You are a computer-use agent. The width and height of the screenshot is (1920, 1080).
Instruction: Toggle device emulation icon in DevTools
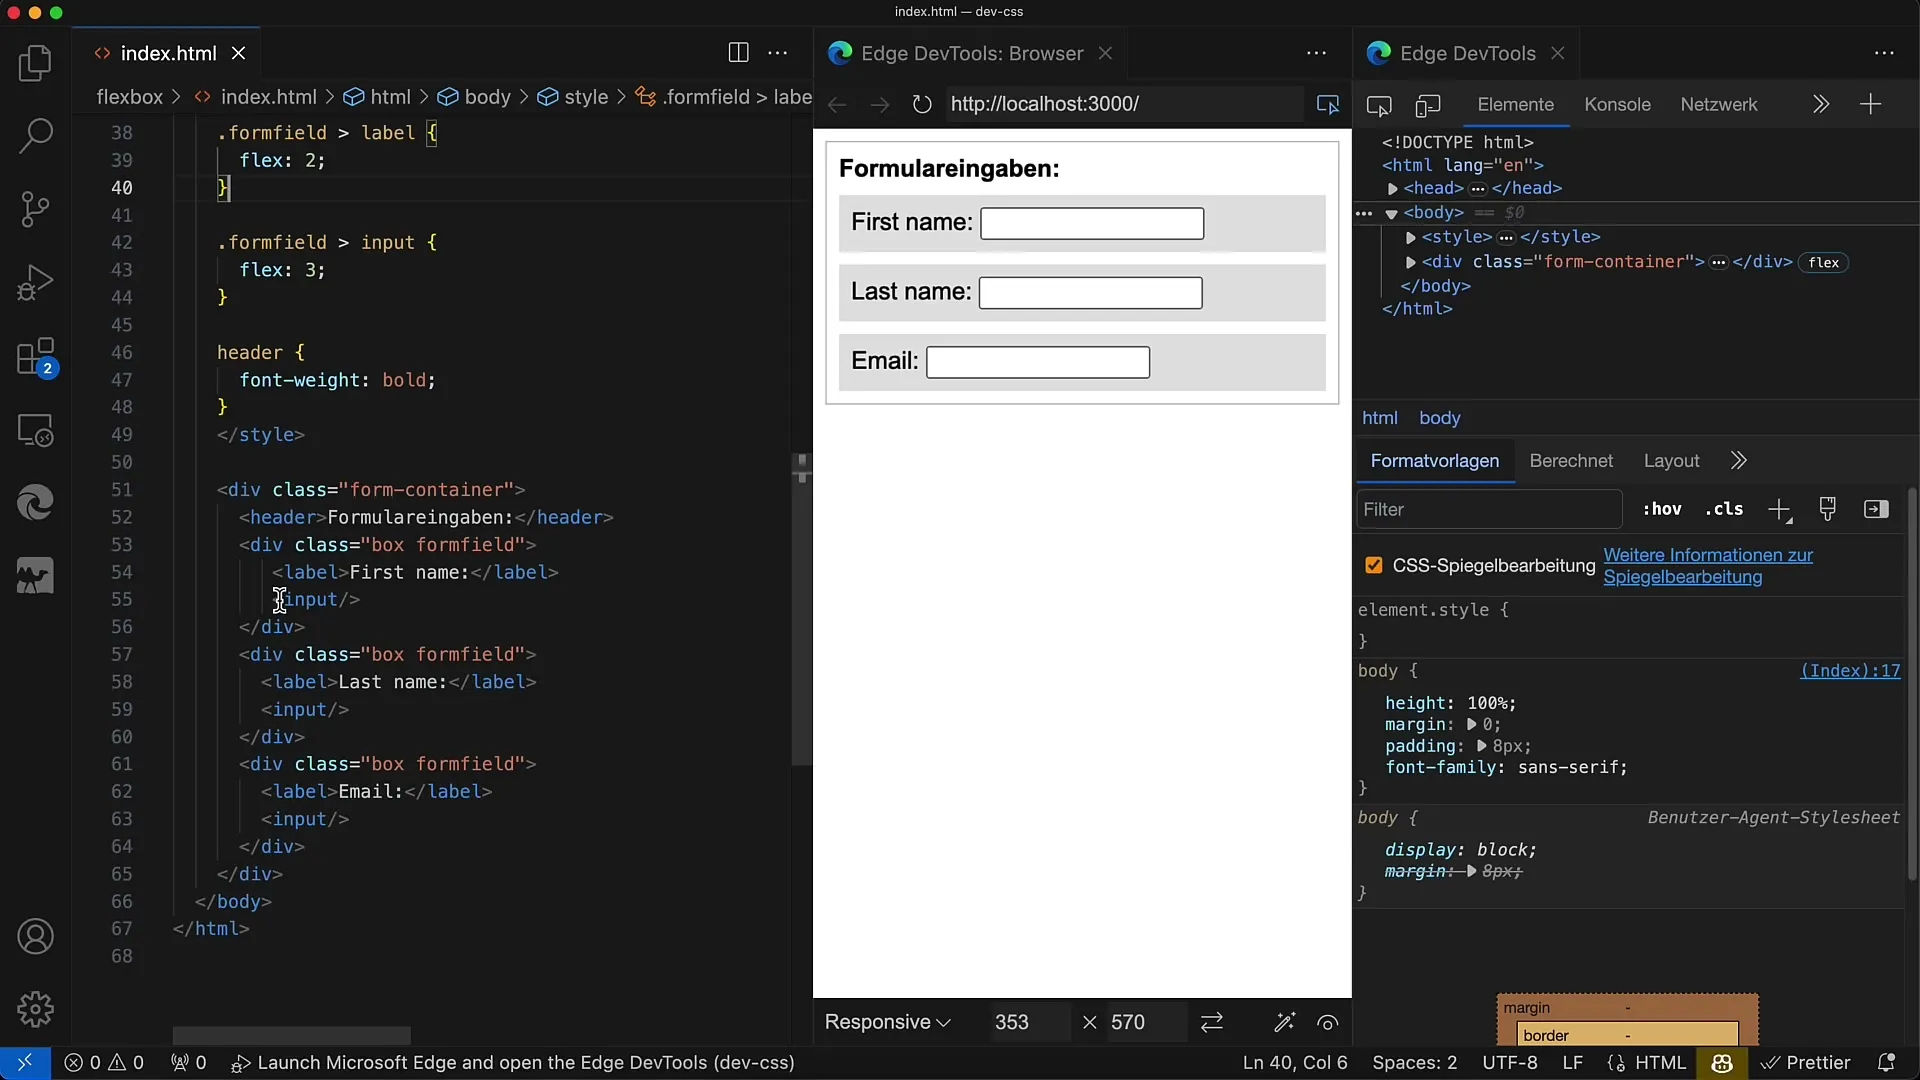pos(1428,105)
